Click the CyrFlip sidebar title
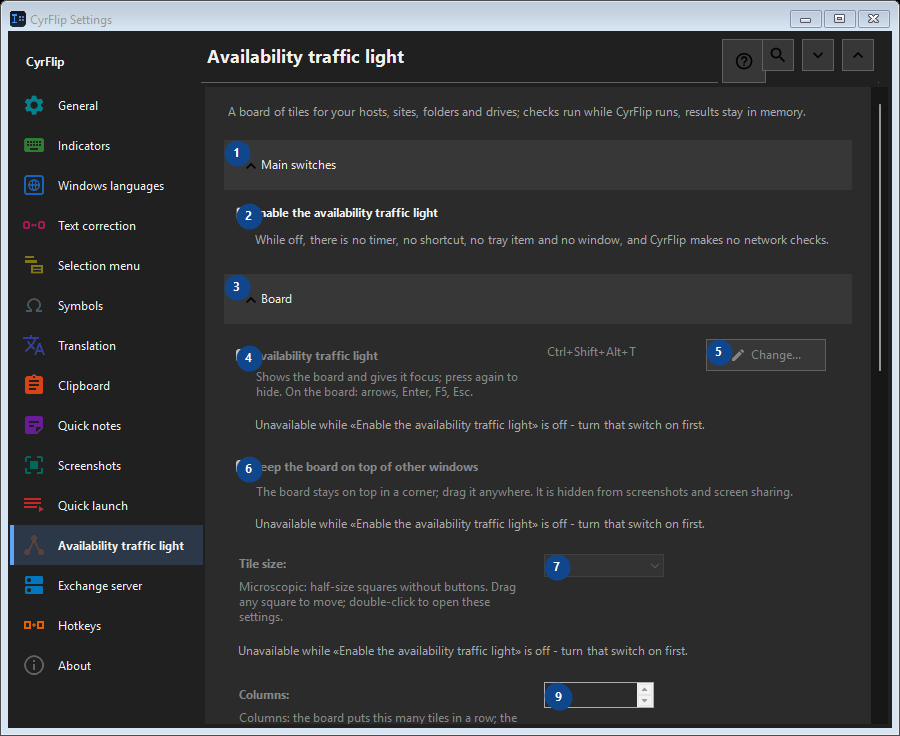Image resolution: width=900 pixels, height=736 pixels. [45, 62]
